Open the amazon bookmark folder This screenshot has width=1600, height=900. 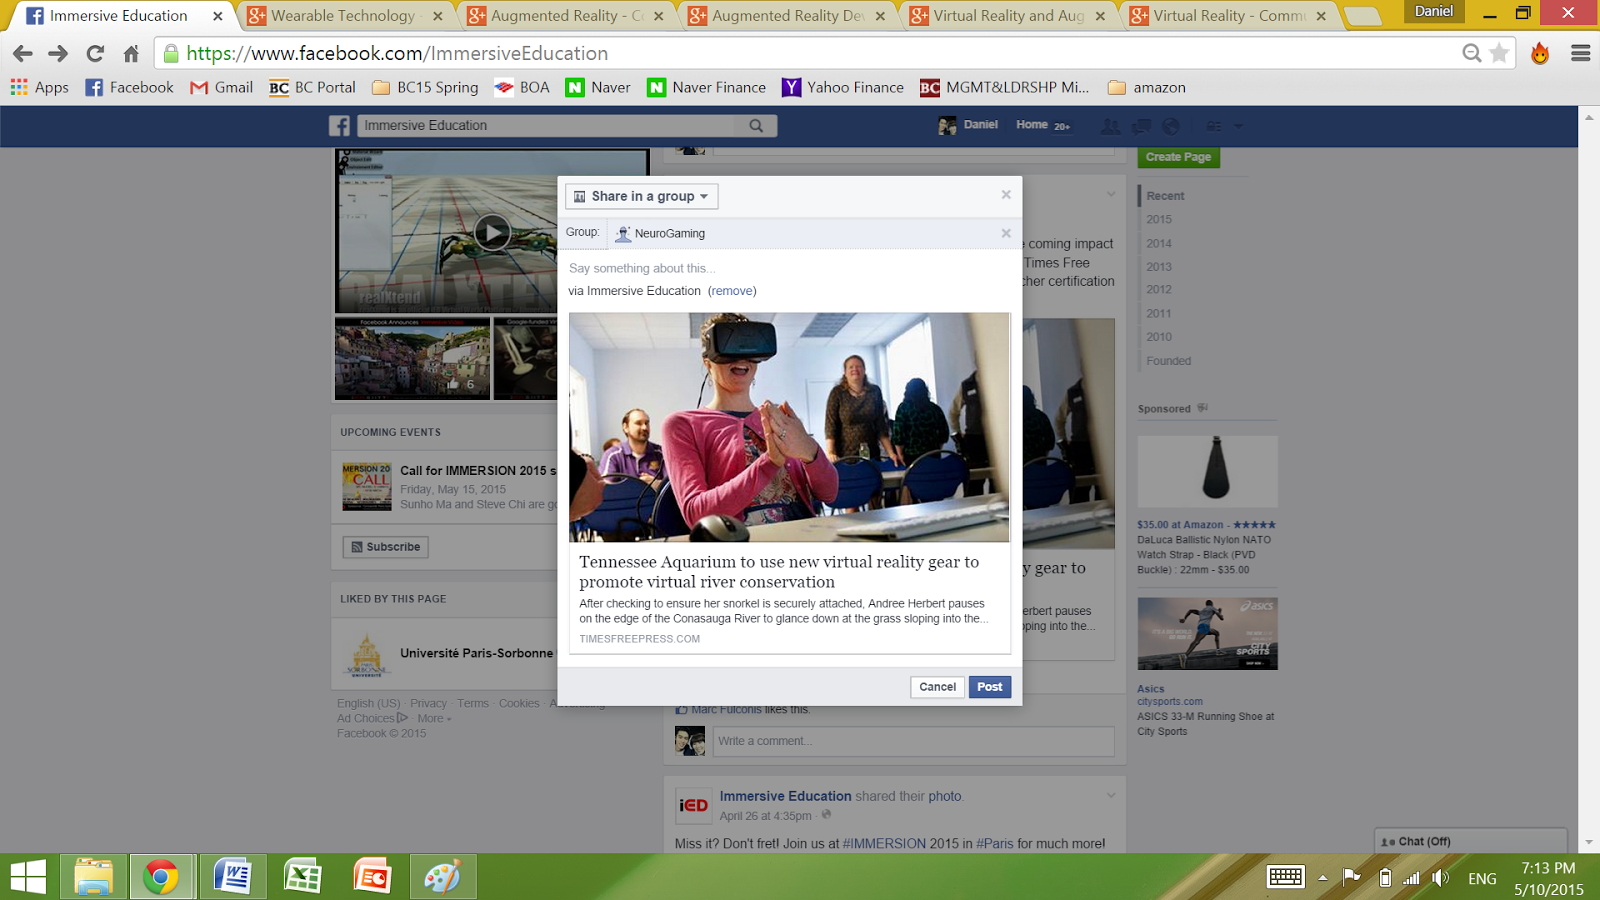[1147, 88]
